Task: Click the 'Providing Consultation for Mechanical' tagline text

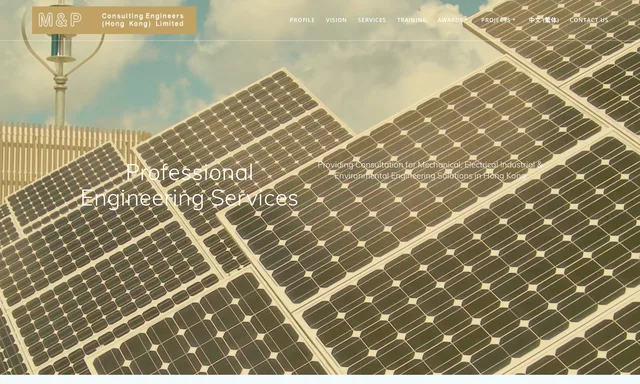Action: pos(430,171)
